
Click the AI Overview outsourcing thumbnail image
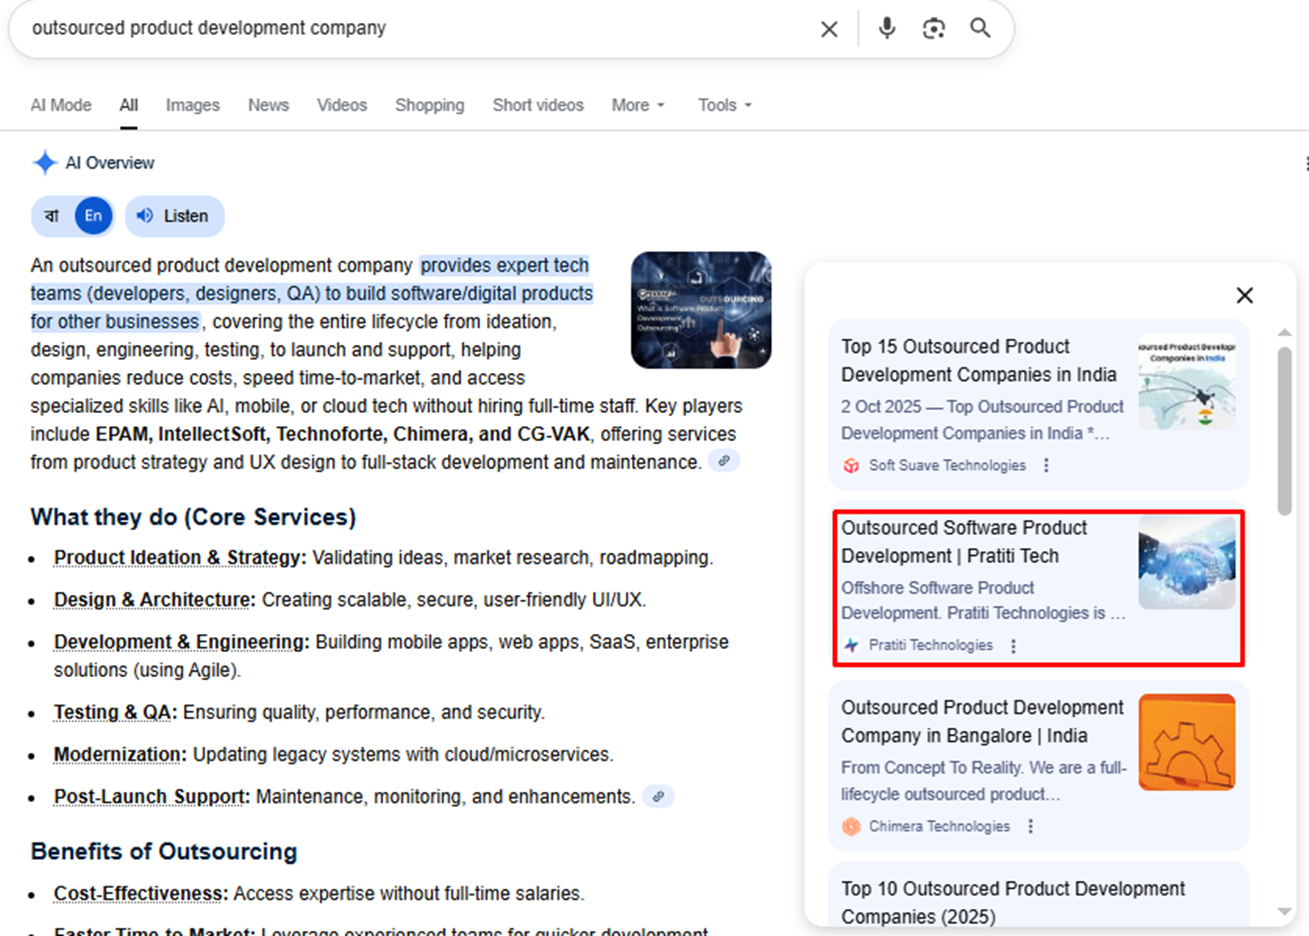coord(700,310)
